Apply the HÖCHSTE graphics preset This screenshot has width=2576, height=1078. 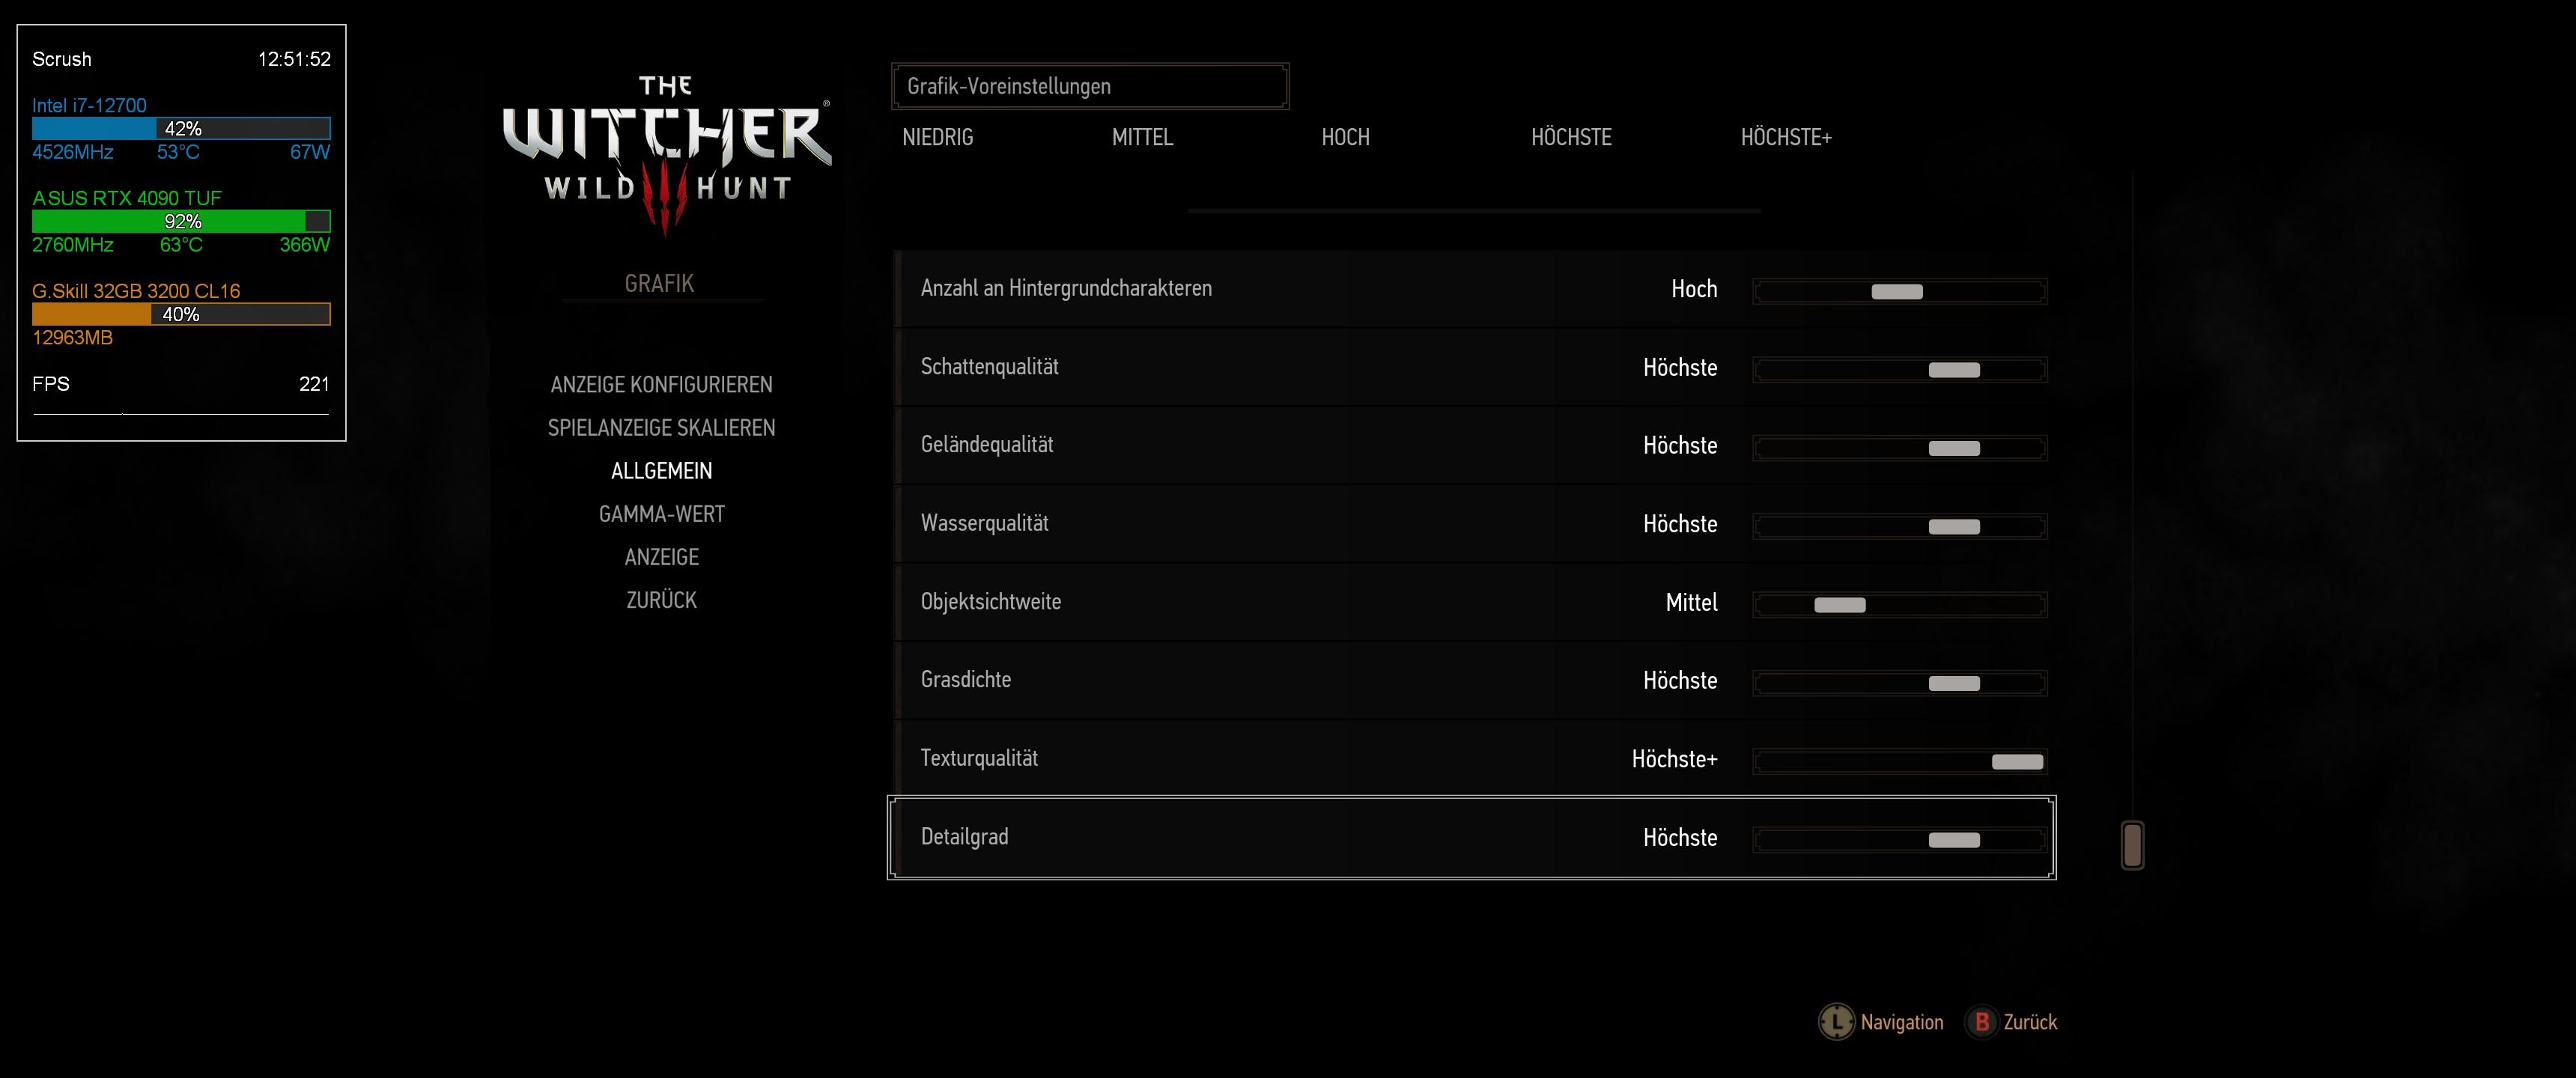pos(1571,137)
